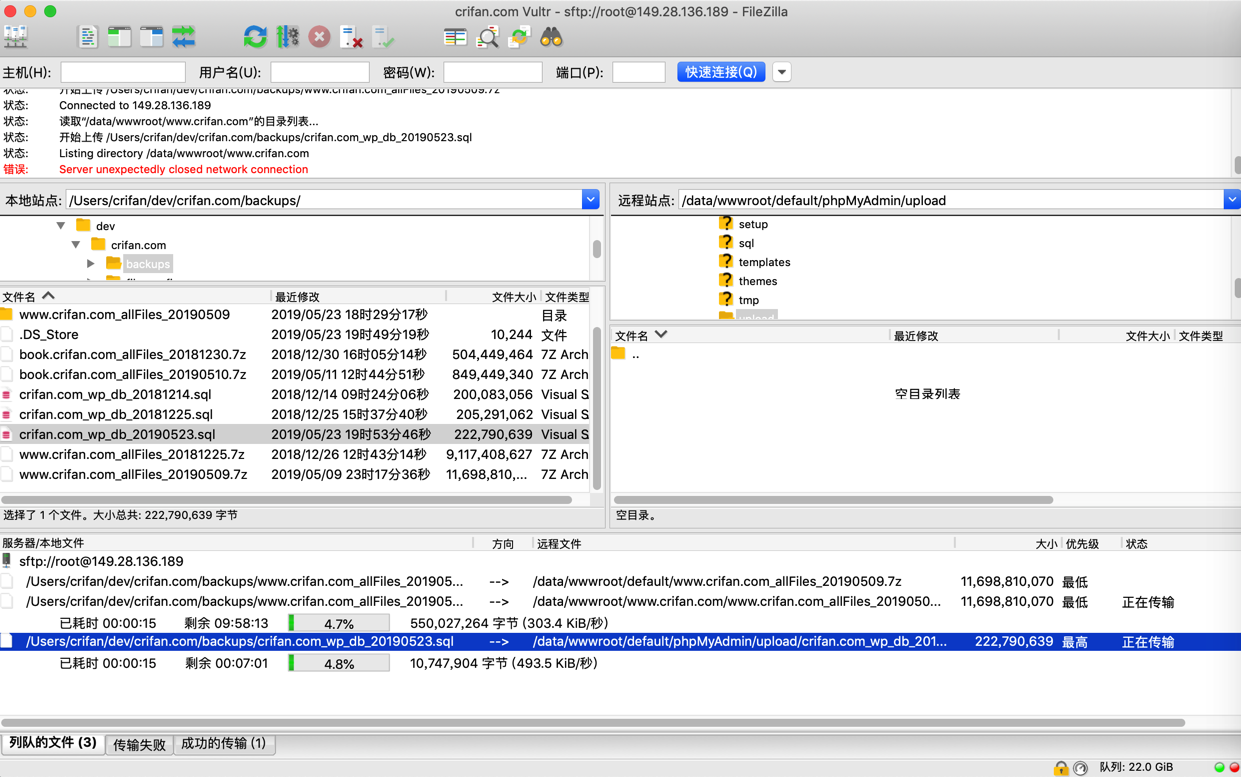Click the dev folder icon in local tree

coord(83,226)
